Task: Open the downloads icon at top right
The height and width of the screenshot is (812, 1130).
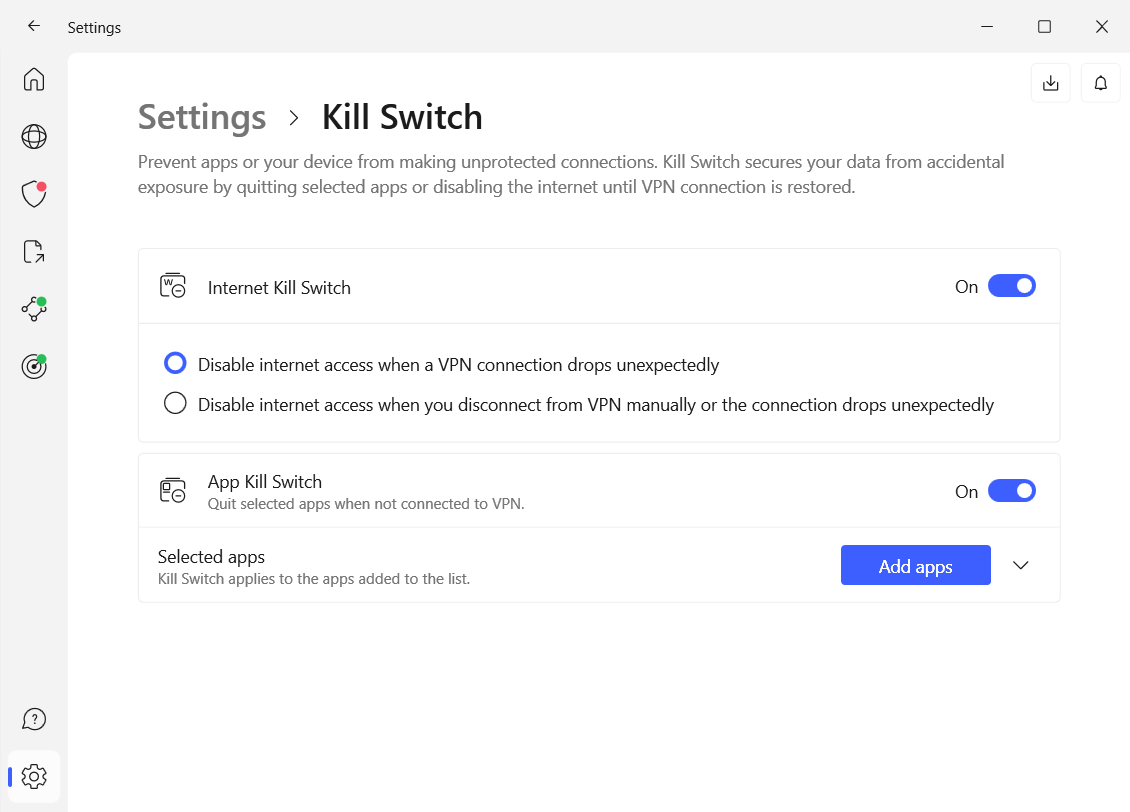Action: 1050,82
